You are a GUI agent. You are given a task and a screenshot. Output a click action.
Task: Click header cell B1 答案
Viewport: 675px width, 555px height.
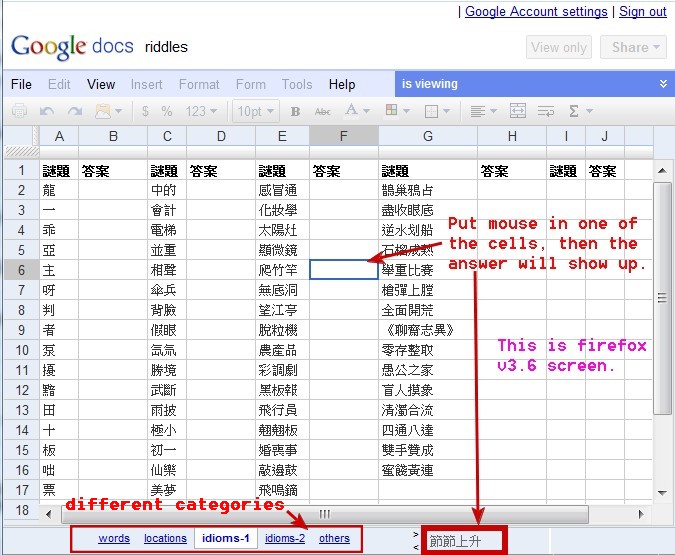click(113, 171)
